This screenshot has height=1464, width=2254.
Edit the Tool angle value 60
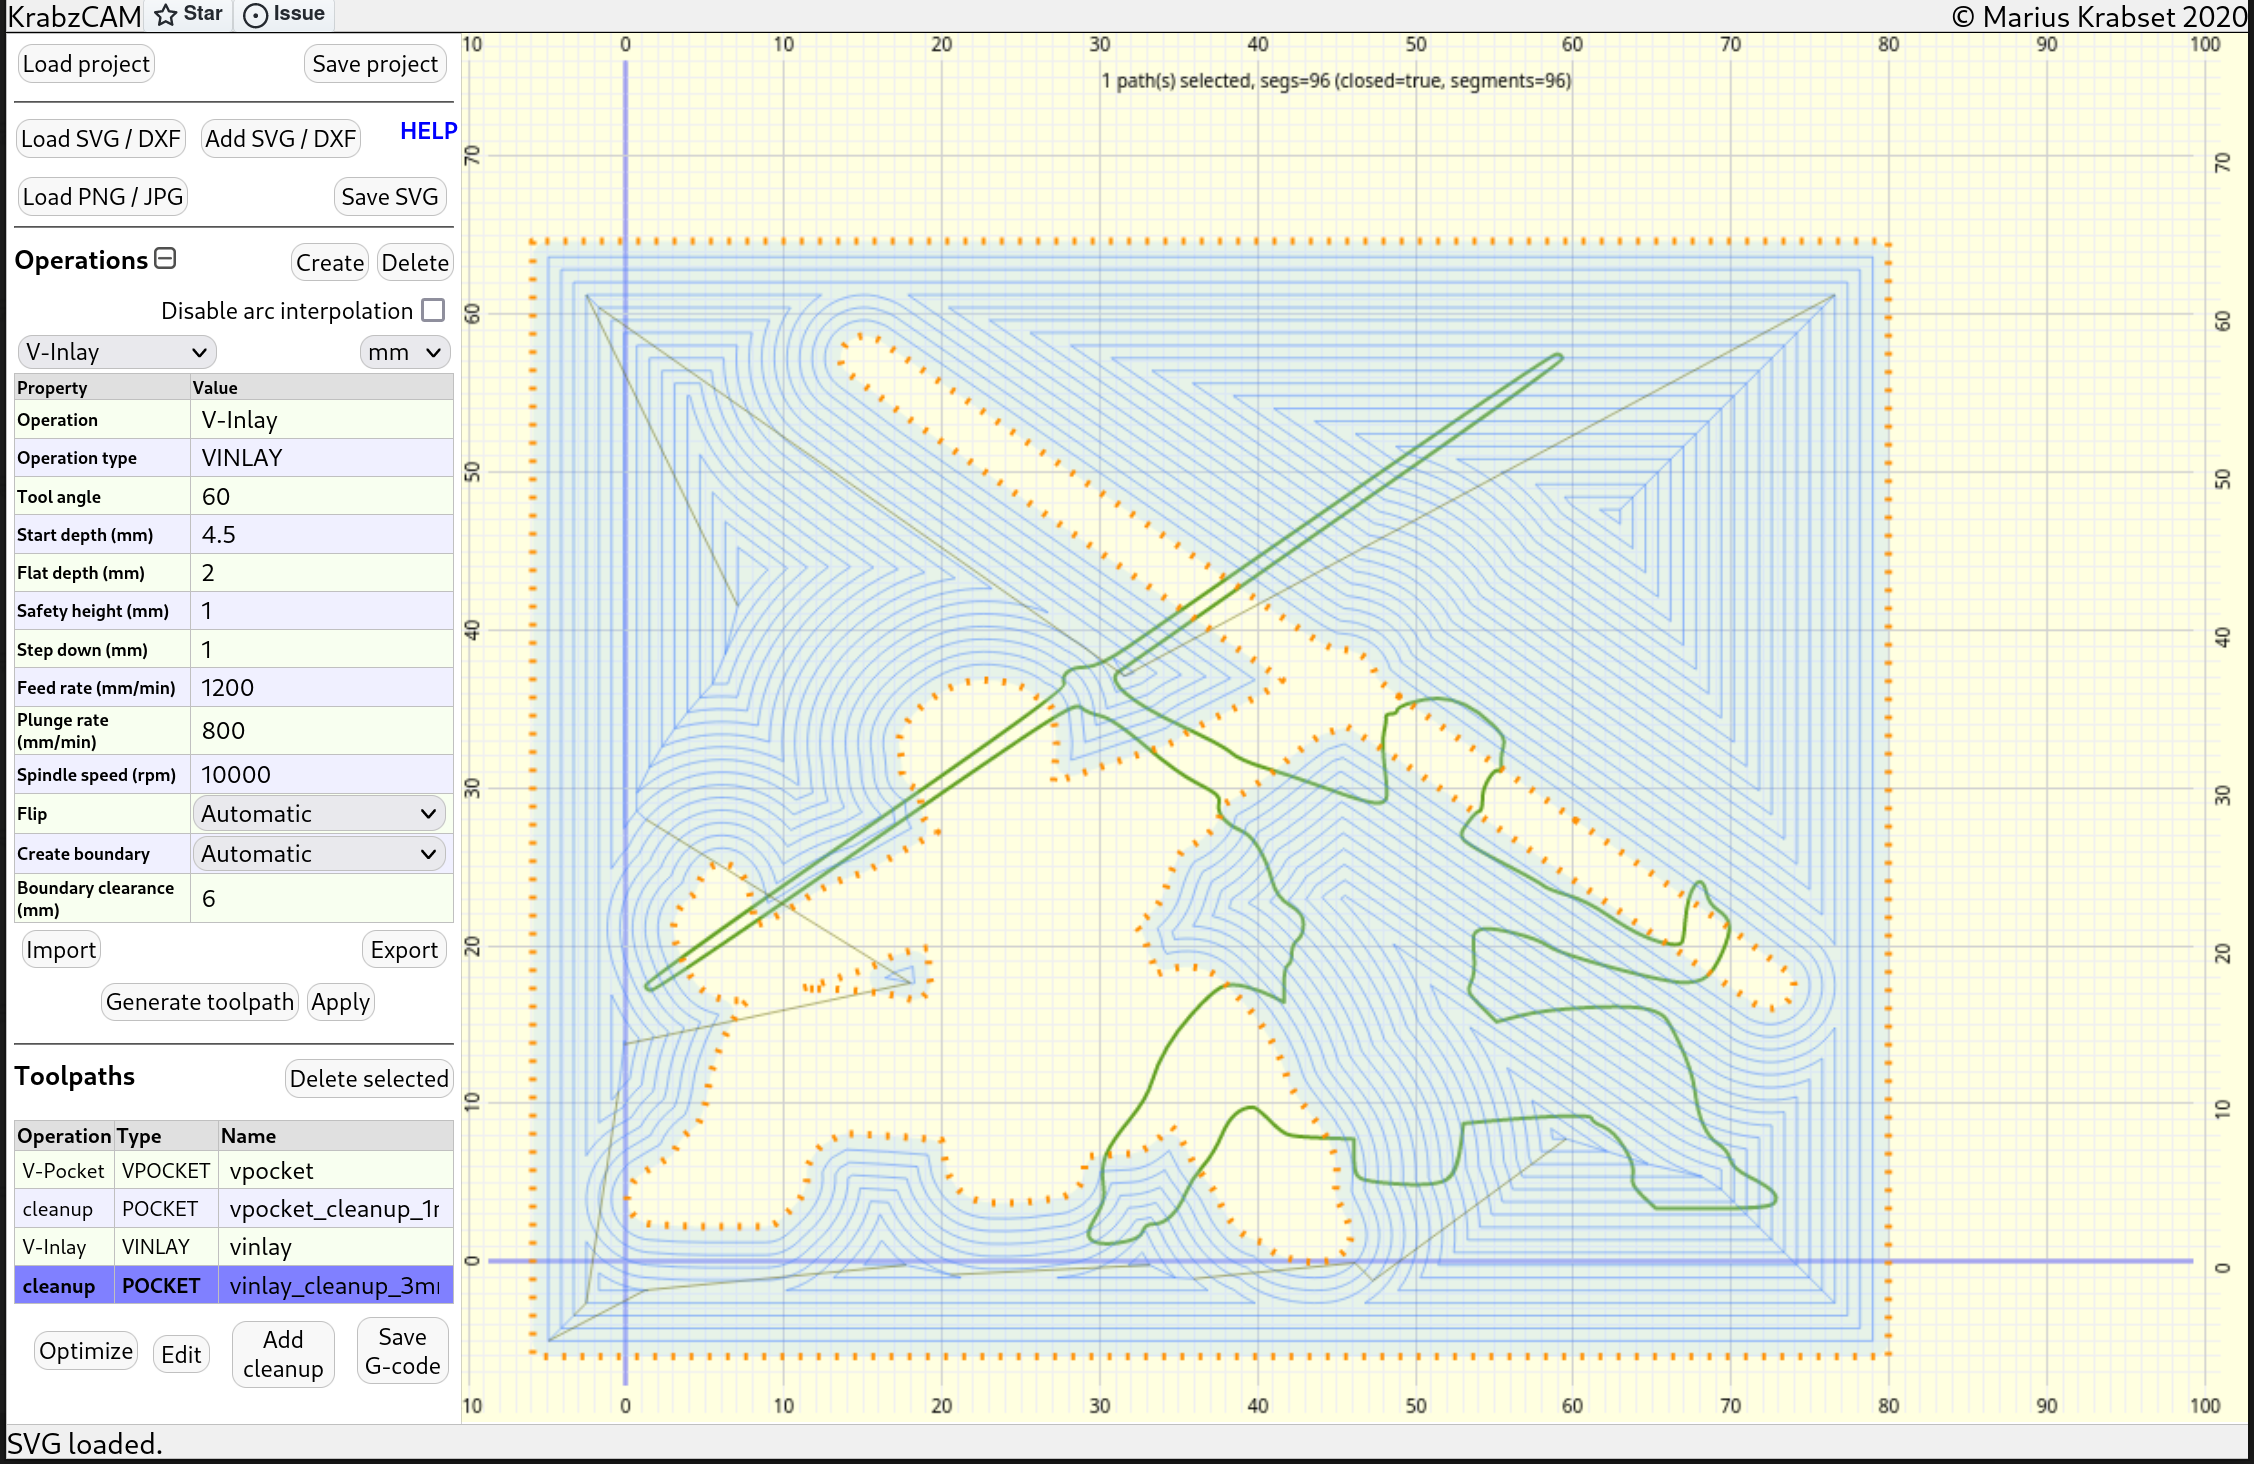pyautogui.click(x=321, y=497)
